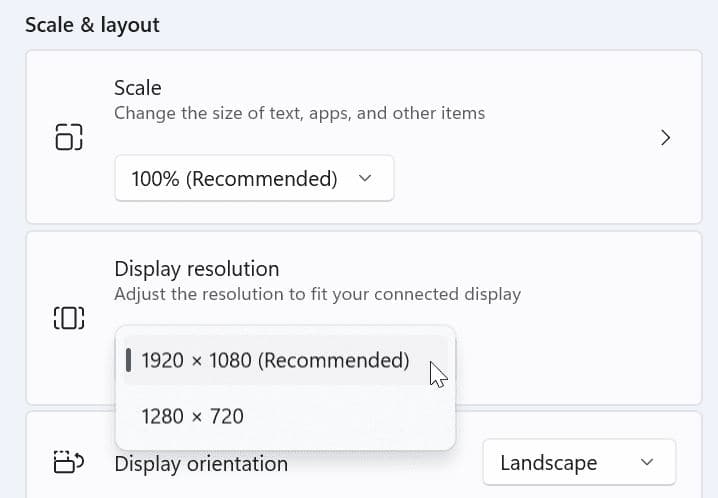The image size is (718, 498).
Task: Open the 100% (Recommended) scale dropdown
Action: click(x=254, y=179)
